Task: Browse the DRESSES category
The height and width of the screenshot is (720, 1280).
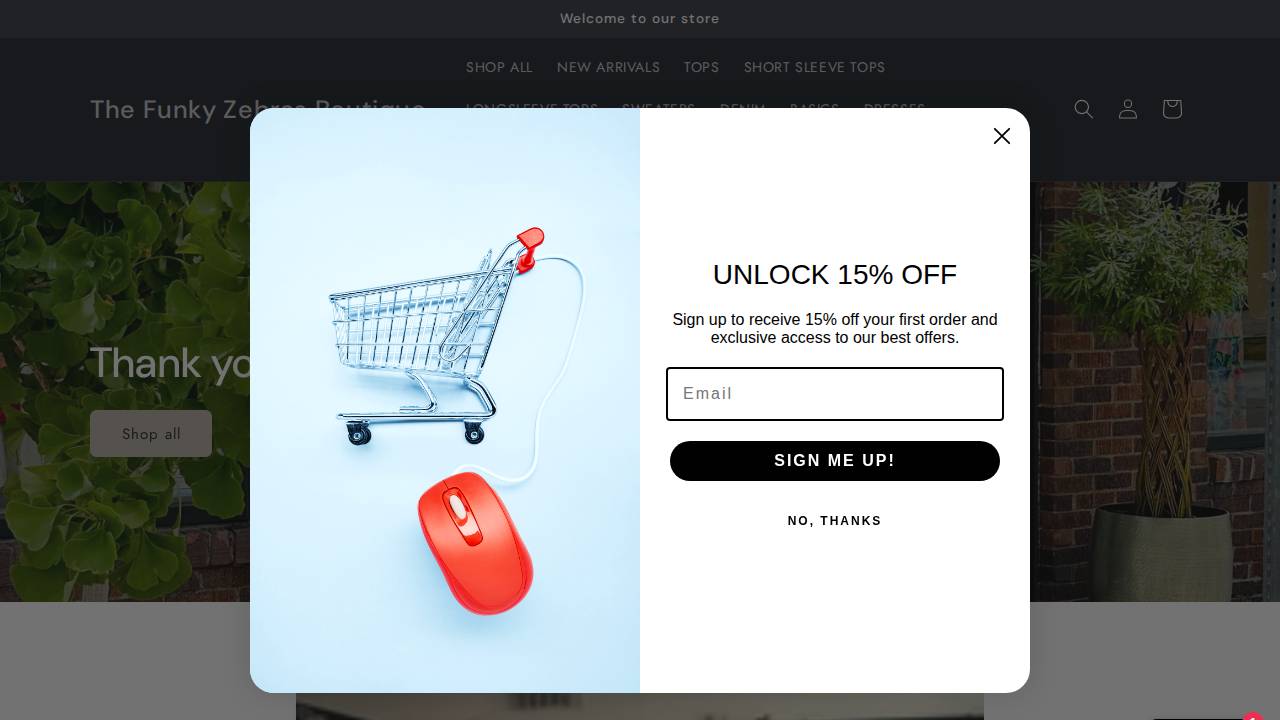Action: (894, 109)
